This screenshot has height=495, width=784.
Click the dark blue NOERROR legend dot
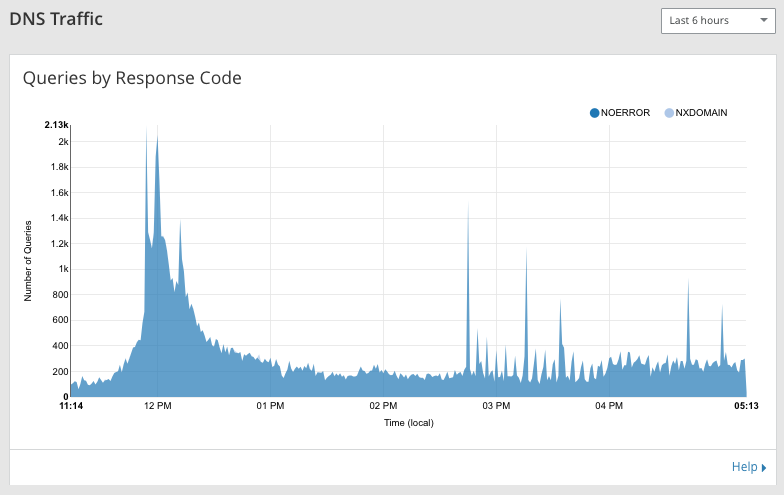coord(594,113)
